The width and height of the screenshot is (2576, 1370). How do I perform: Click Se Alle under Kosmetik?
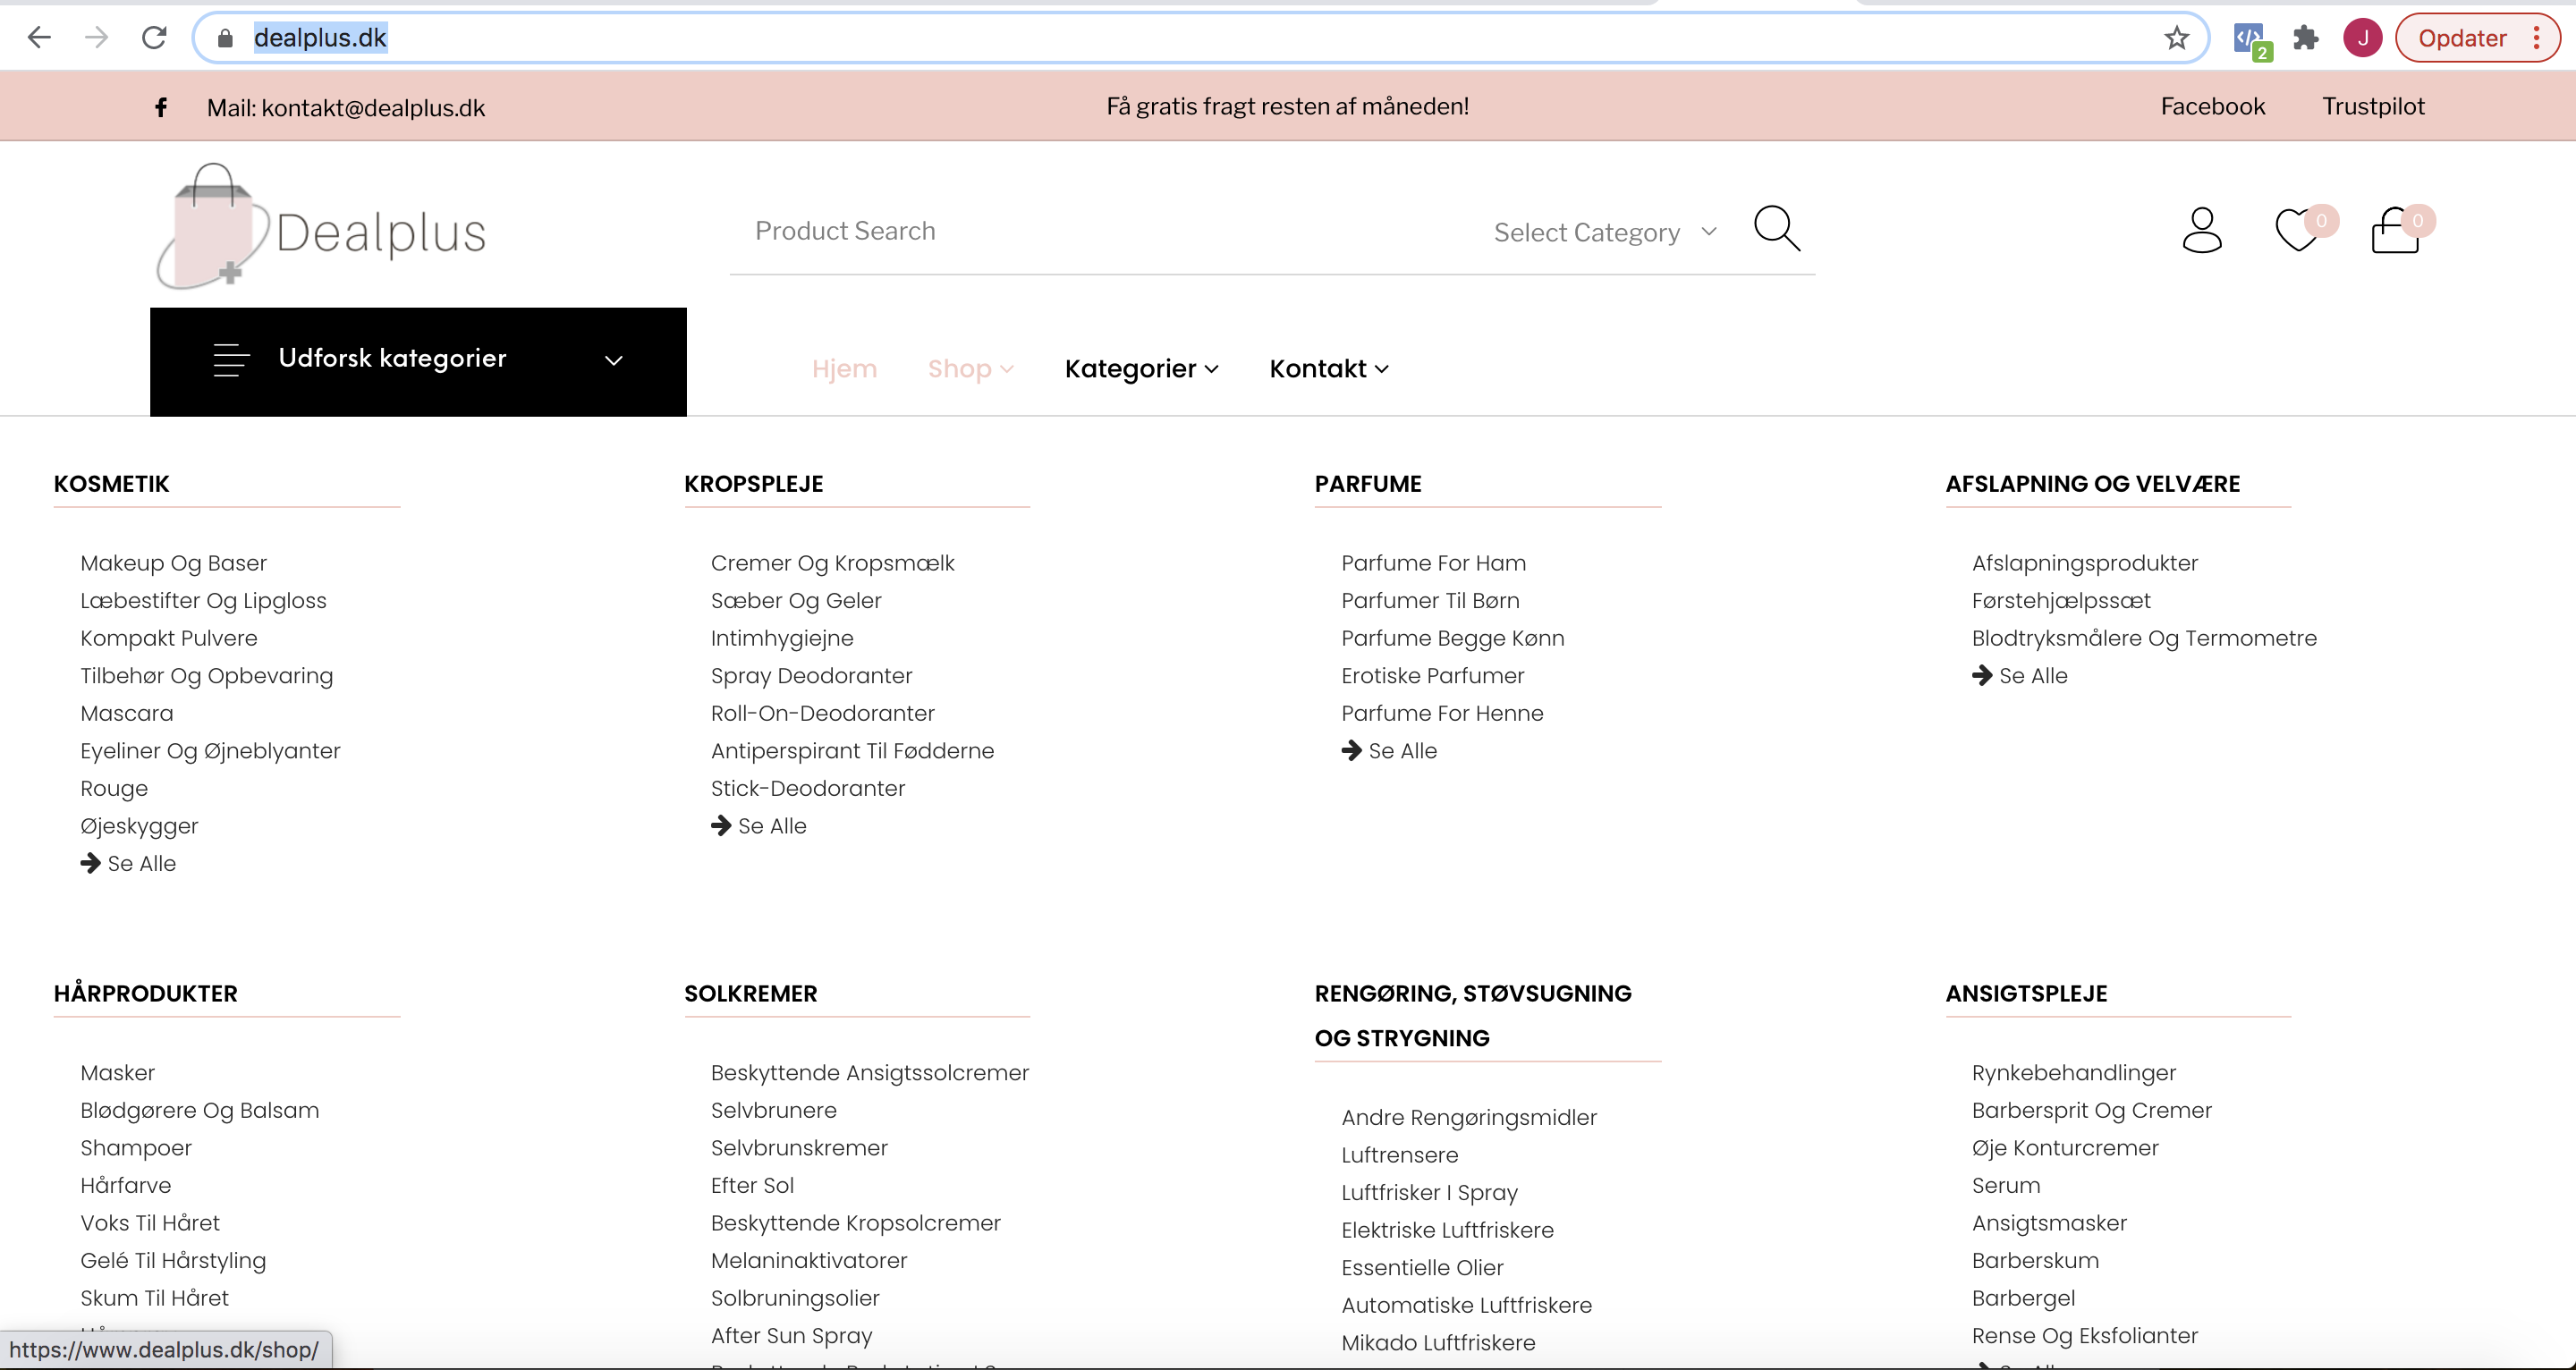[140, 863]
